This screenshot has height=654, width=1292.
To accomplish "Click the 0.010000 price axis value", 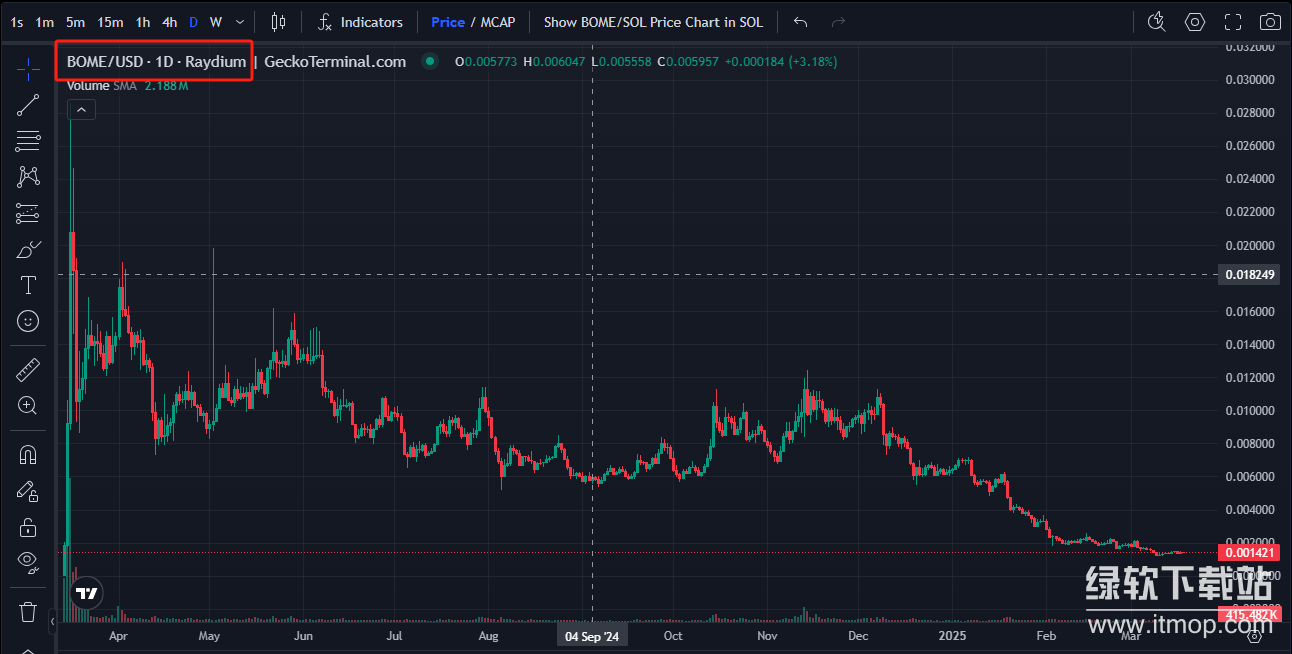I will click(1250, 411).
